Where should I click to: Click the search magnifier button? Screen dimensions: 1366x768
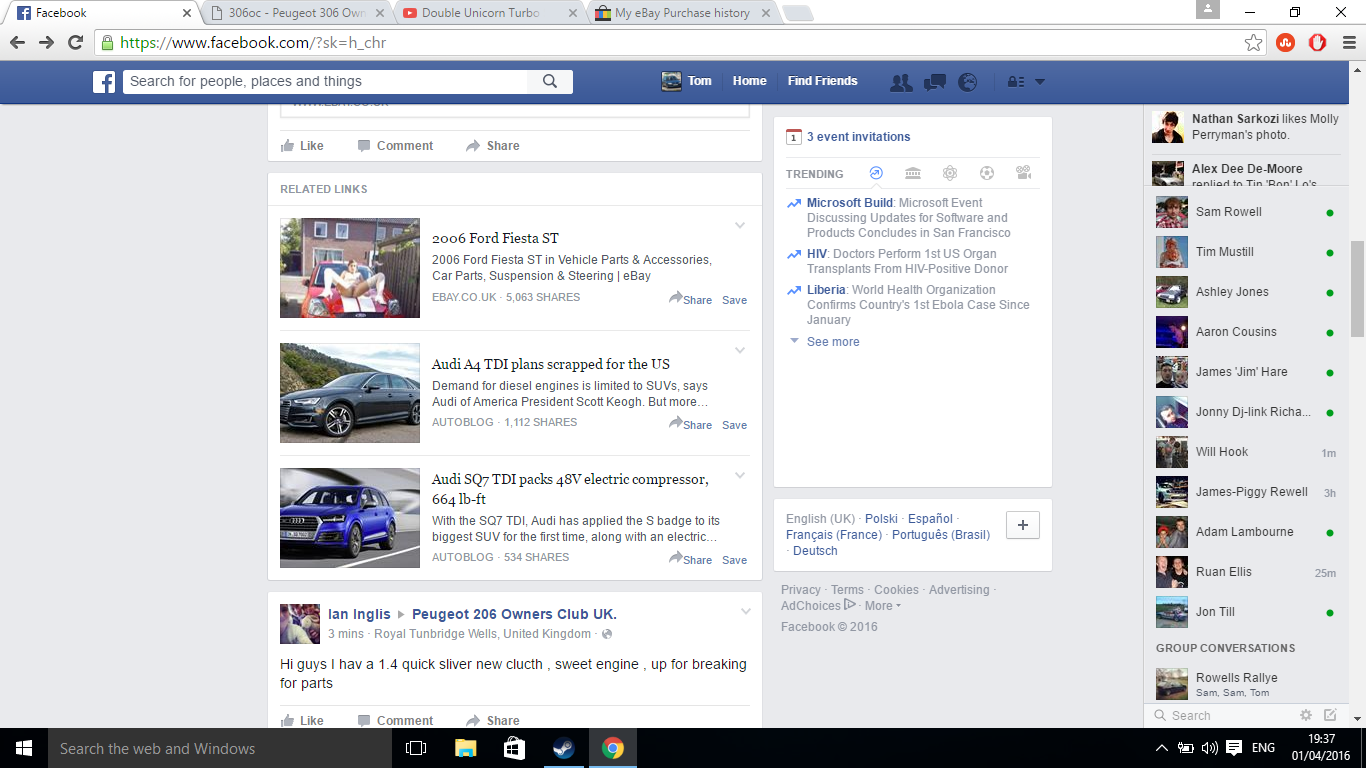(550, 82)
